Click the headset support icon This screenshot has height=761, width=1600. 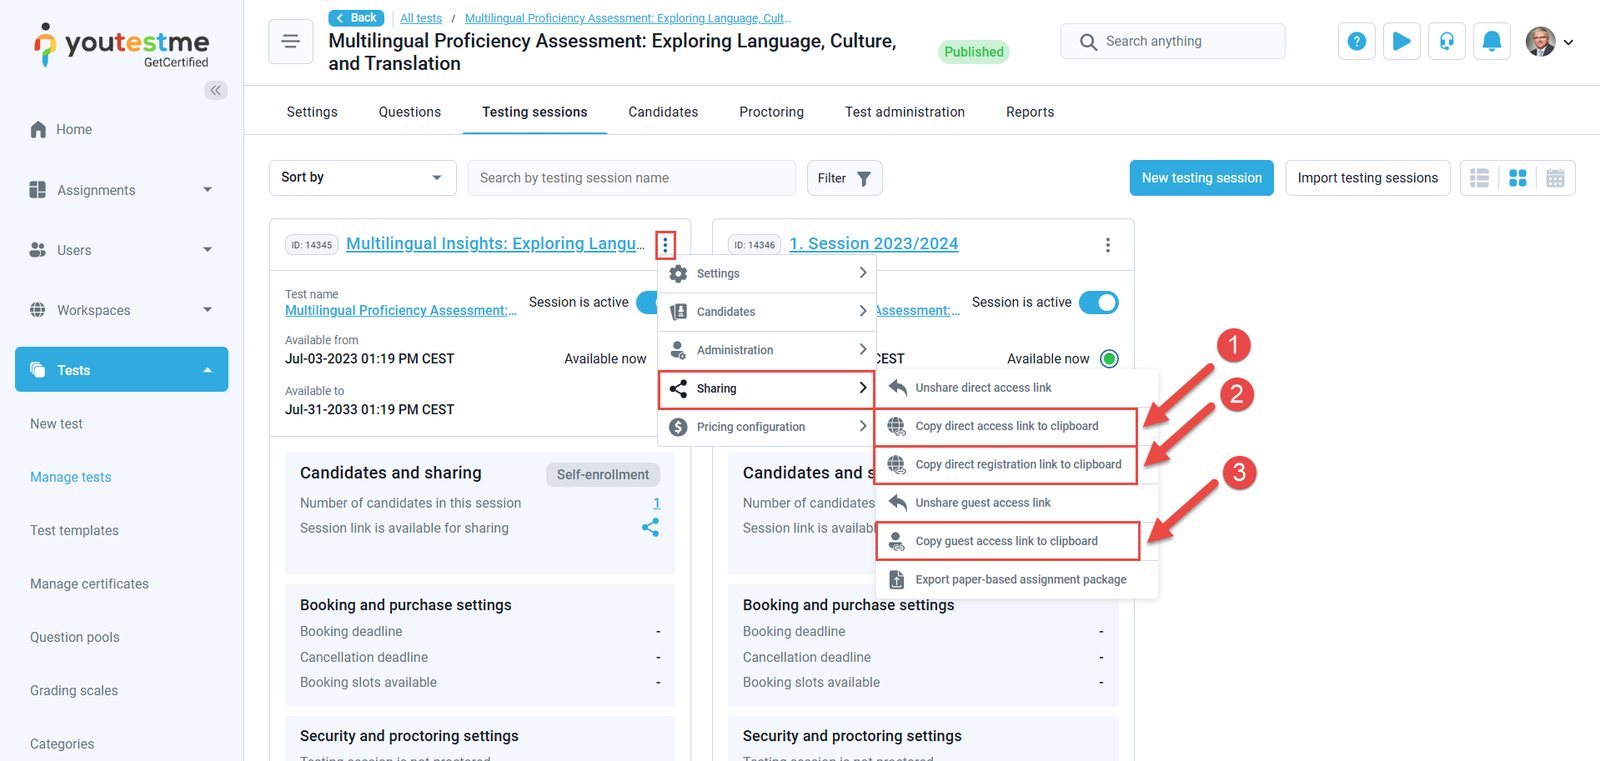tap(1446, 41)
